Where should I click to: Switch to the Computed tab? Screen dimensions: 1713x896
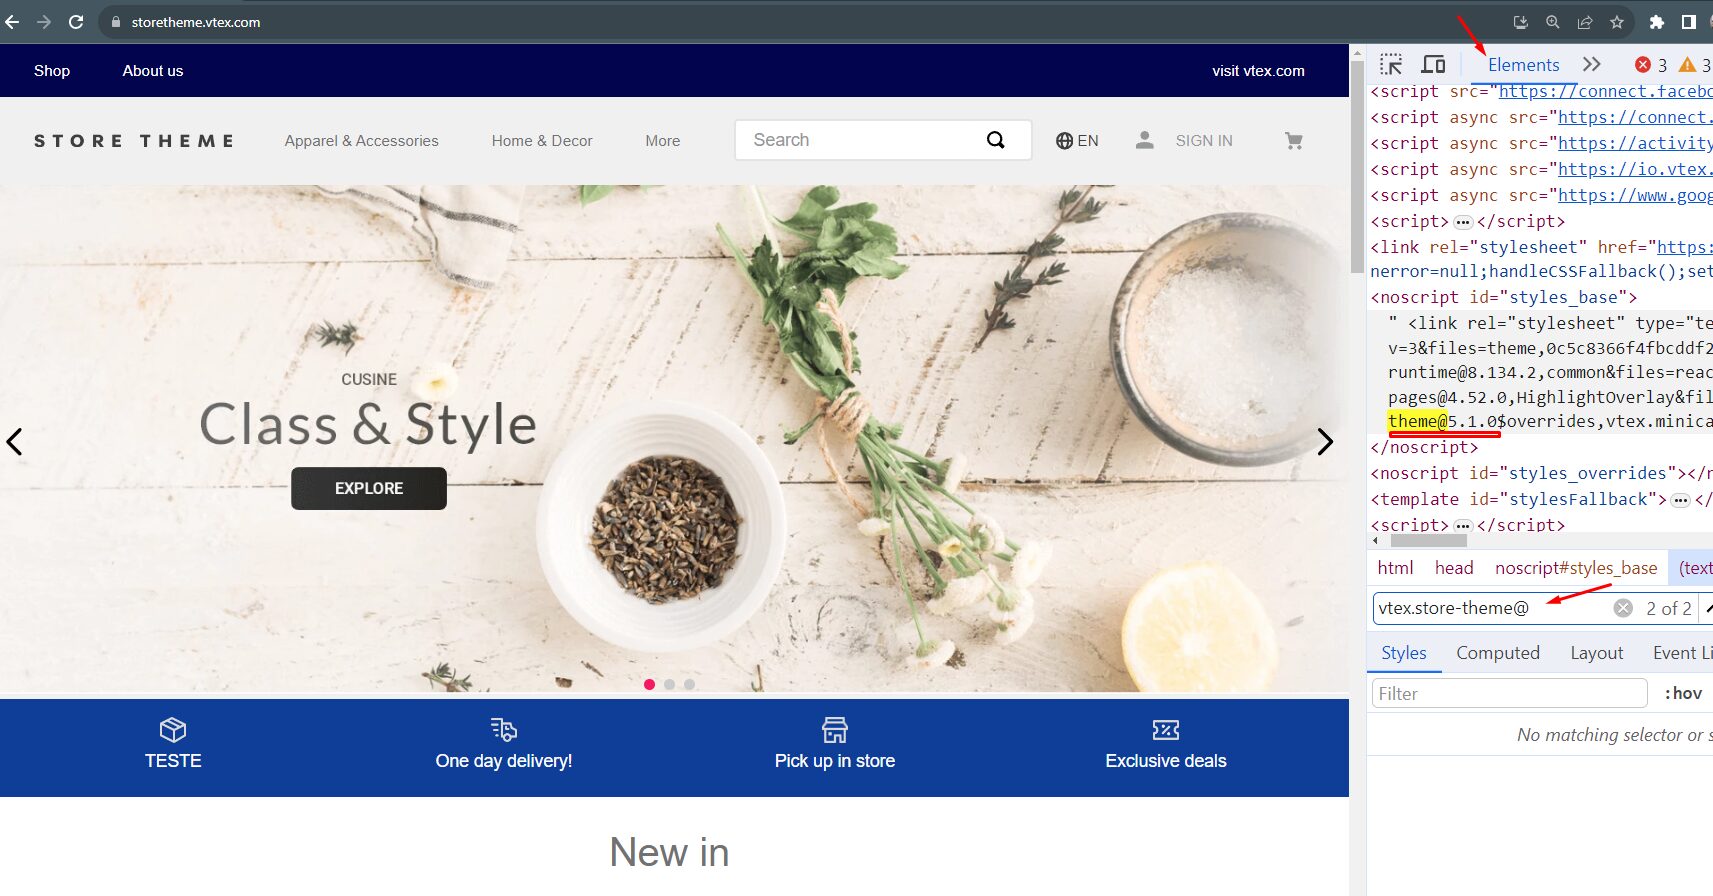pyautogui.click(x=1498, y=653)
